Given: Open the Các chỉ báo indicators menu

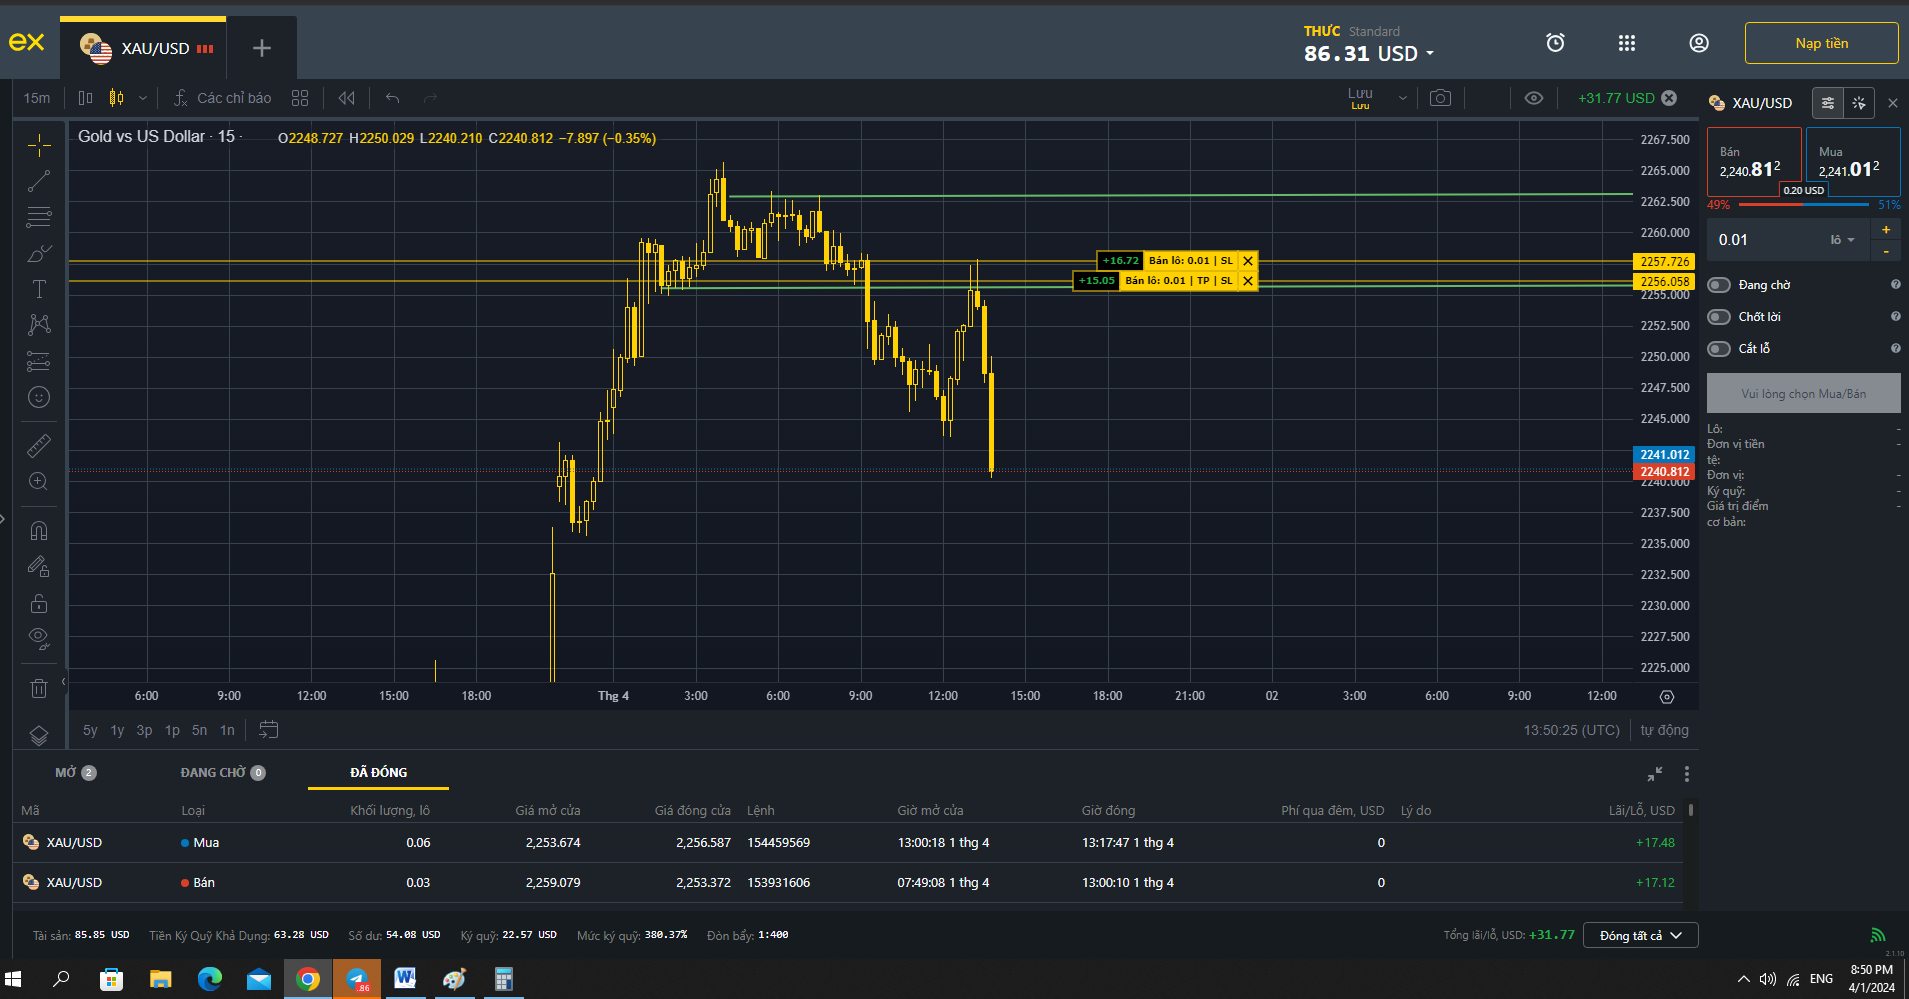Looking at the screenshot, I should pyautogui.click(x=222, y=98).
